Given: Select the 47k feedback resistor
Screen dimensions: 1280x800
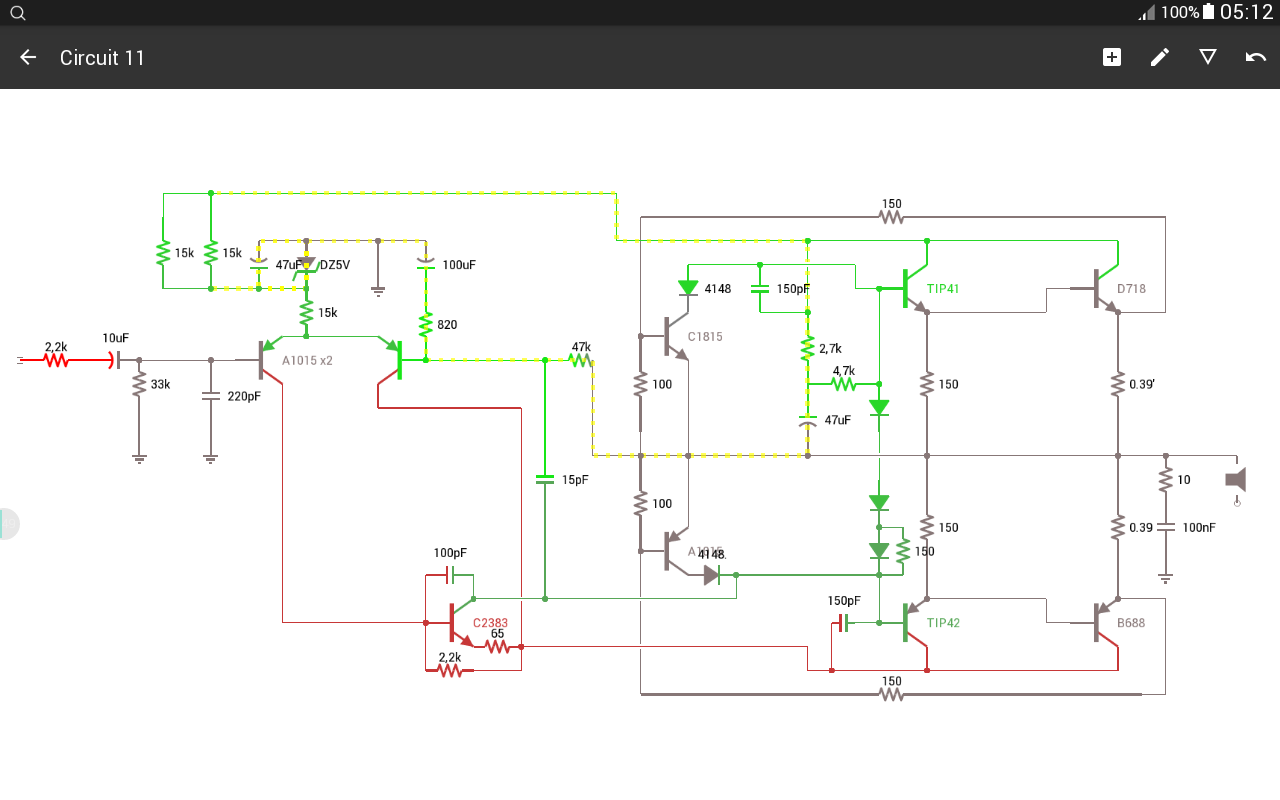Looking at the screenshot, I should (x=580, y=359).
